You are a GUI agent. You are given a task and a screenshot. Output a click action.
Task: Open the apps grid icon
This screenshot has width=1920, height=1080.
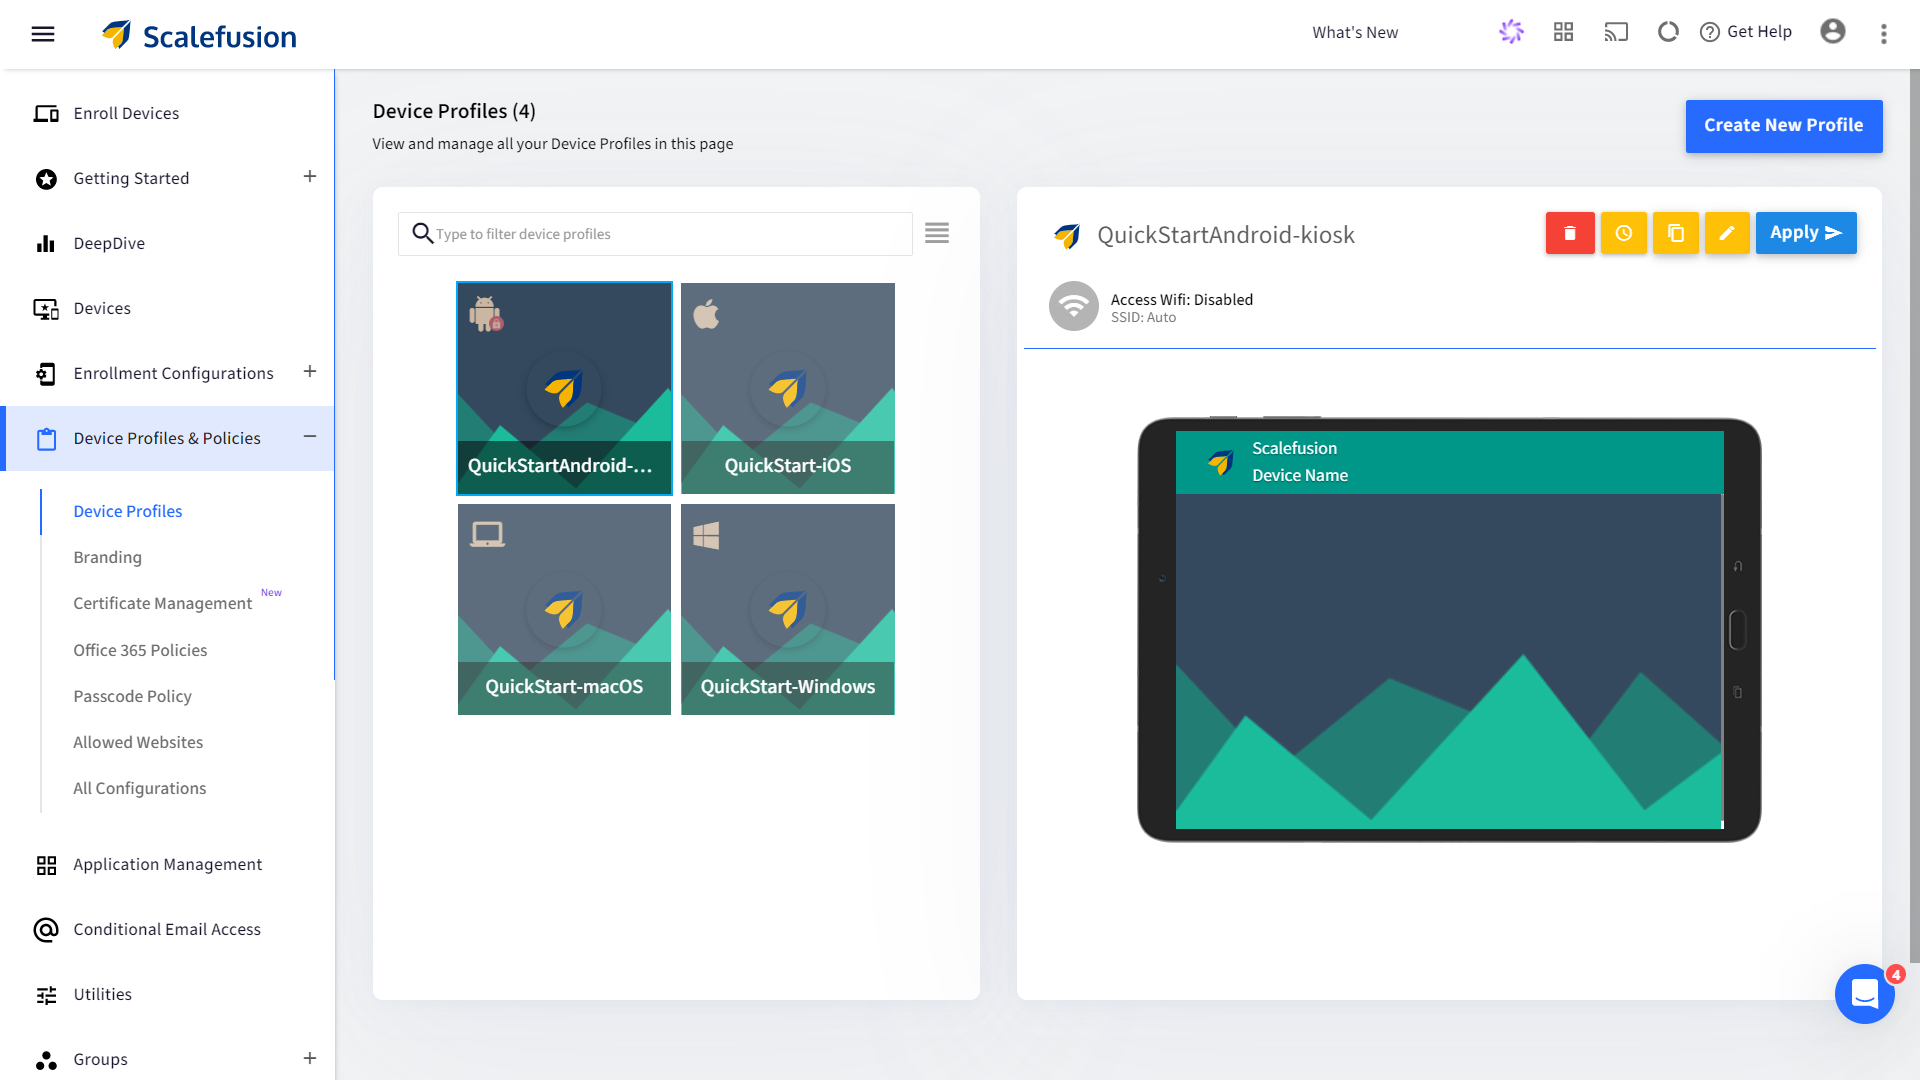1563,32
